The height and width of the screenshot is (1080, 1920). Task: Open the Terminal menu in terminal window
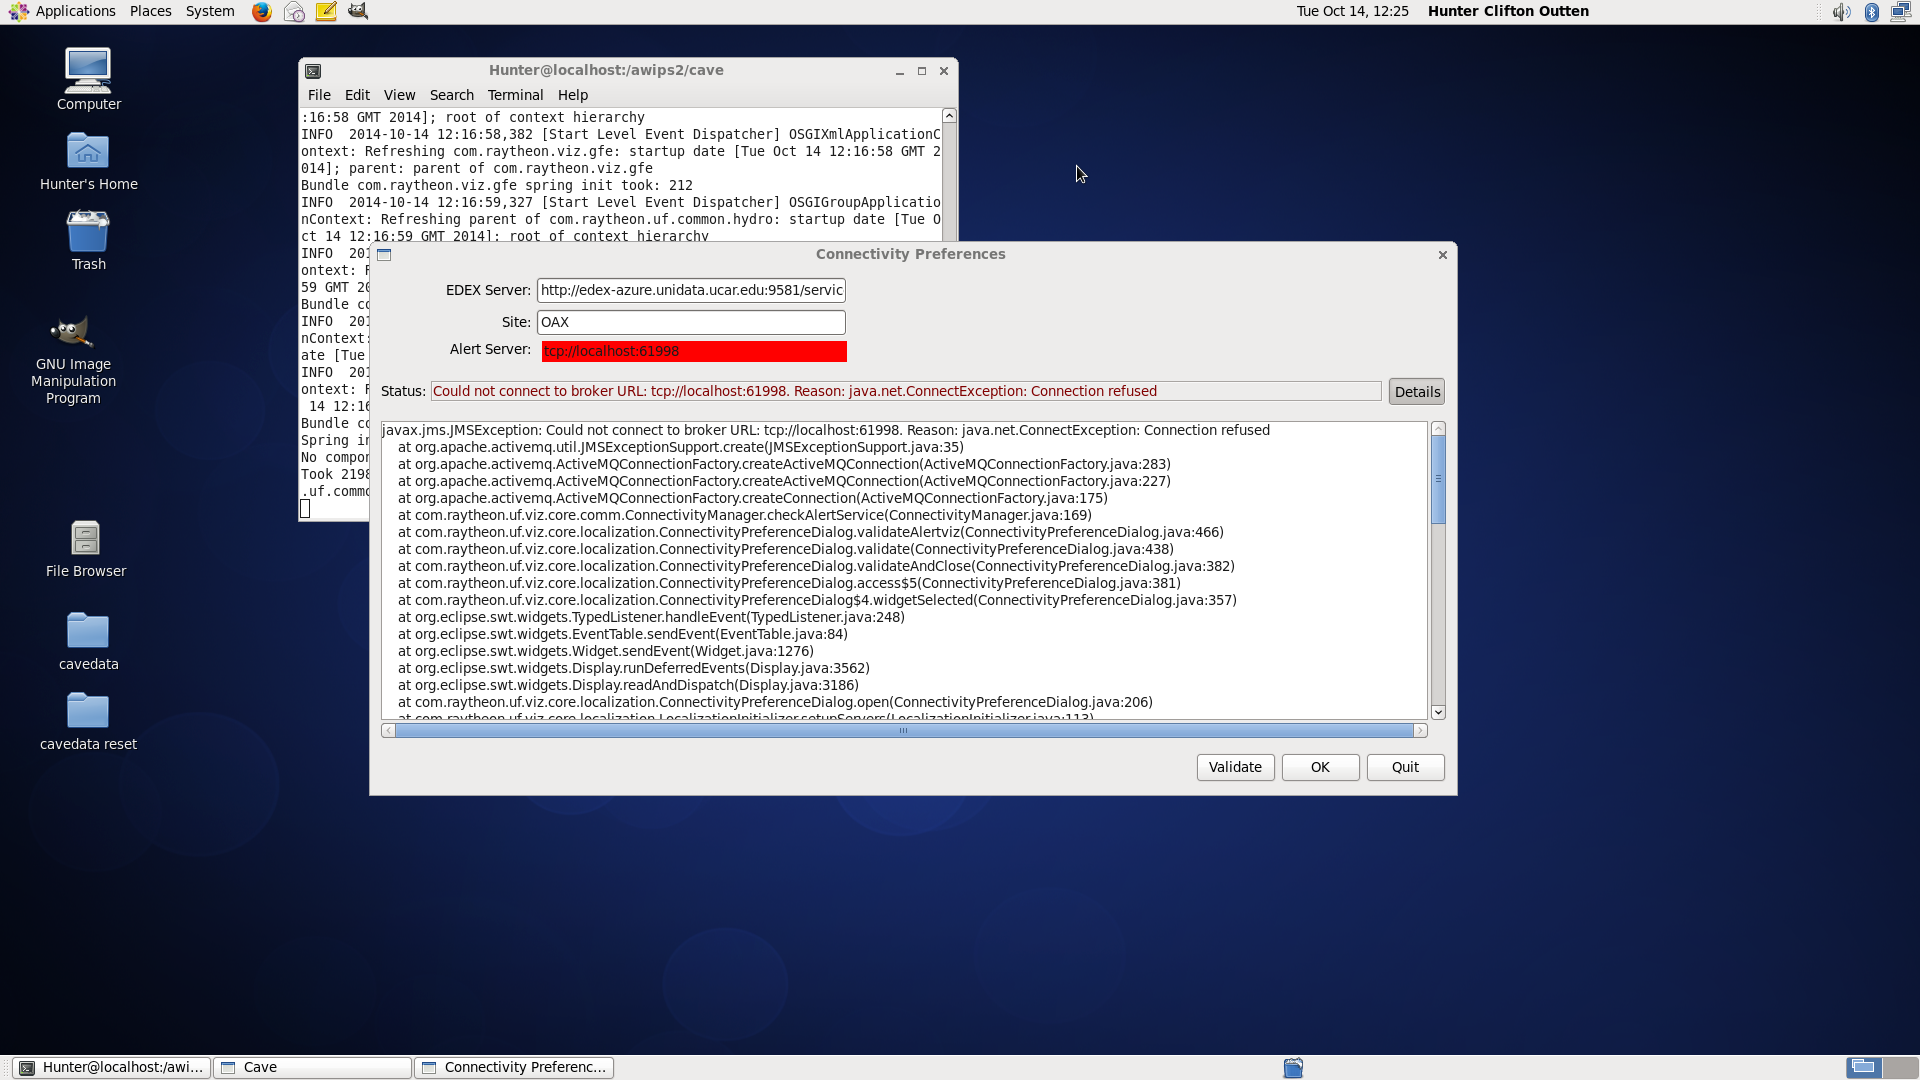(x=515, y=95)
